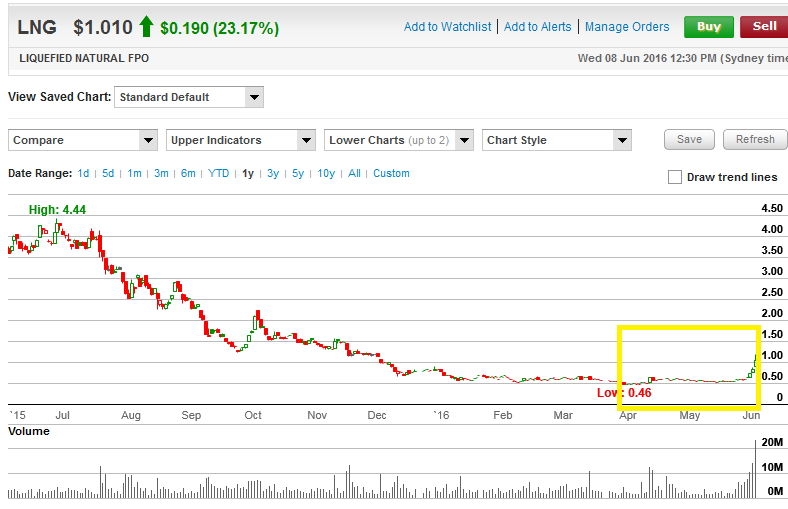Open the Lower Charts dropdown
Screen dimensions: 788x509
click(399, 140)
